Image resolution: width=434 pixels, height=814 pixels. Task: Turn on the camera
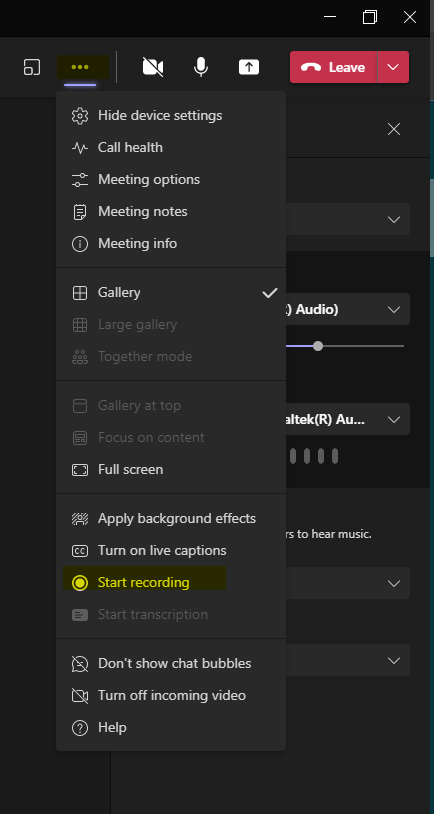pyautogui.click(x=153, y=67)
